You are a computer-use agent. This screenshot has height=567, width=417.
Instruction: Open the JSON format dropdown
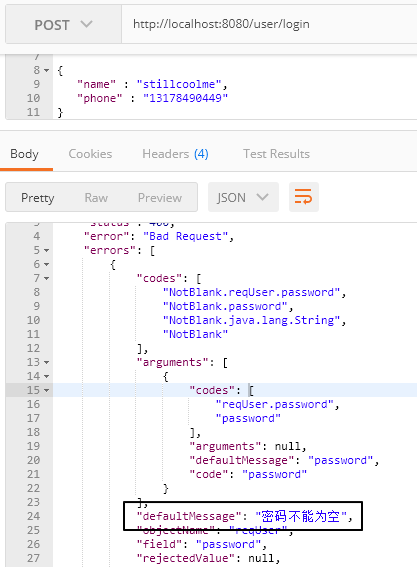(243, 197)
